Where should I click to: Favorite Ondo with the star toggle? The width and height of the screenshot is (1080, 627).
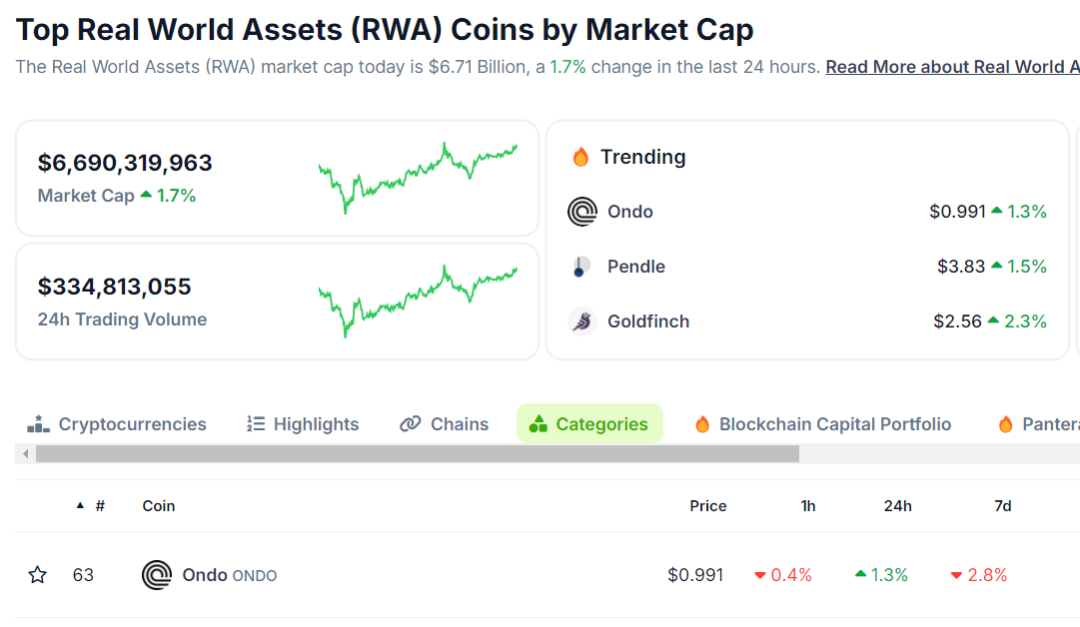pyautogui.click(x=38, y=575)
